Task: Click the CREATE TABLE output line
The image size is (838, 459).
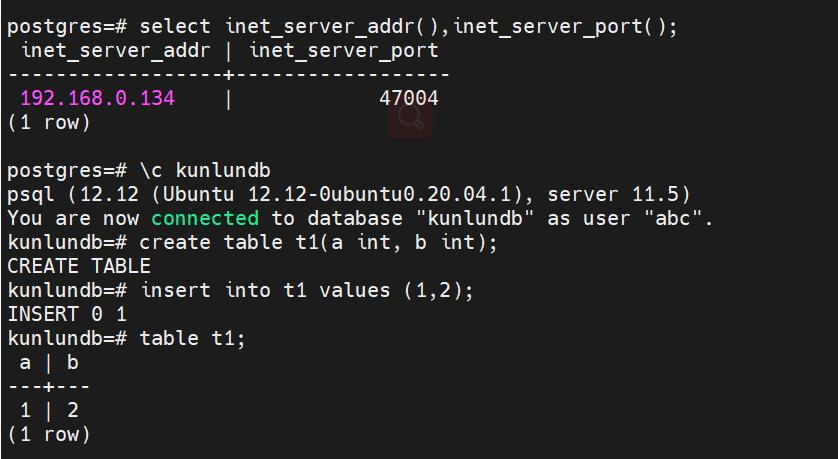Action: coord(78,266)
